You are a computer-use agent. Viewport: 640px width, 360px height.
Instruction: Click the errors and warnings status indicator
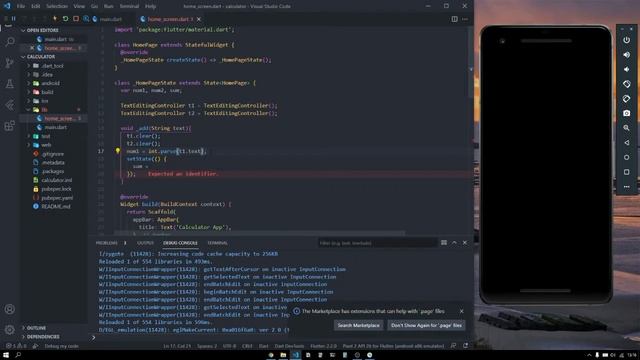point(16,346)
